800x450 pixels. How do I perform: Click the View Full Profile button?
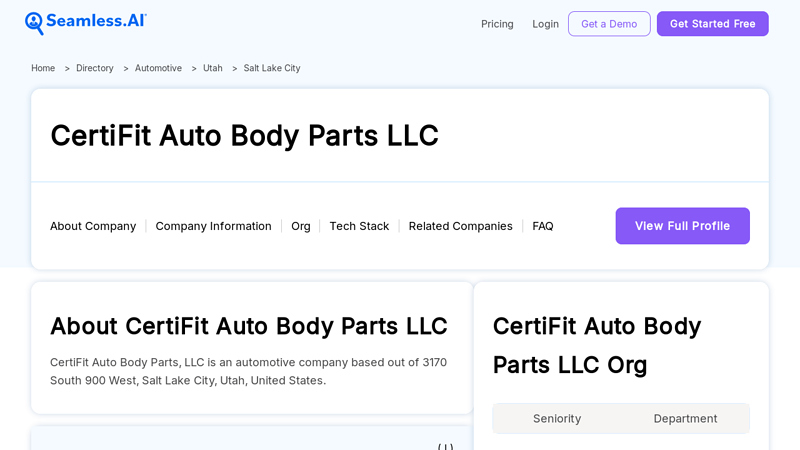tap(683, 226)
